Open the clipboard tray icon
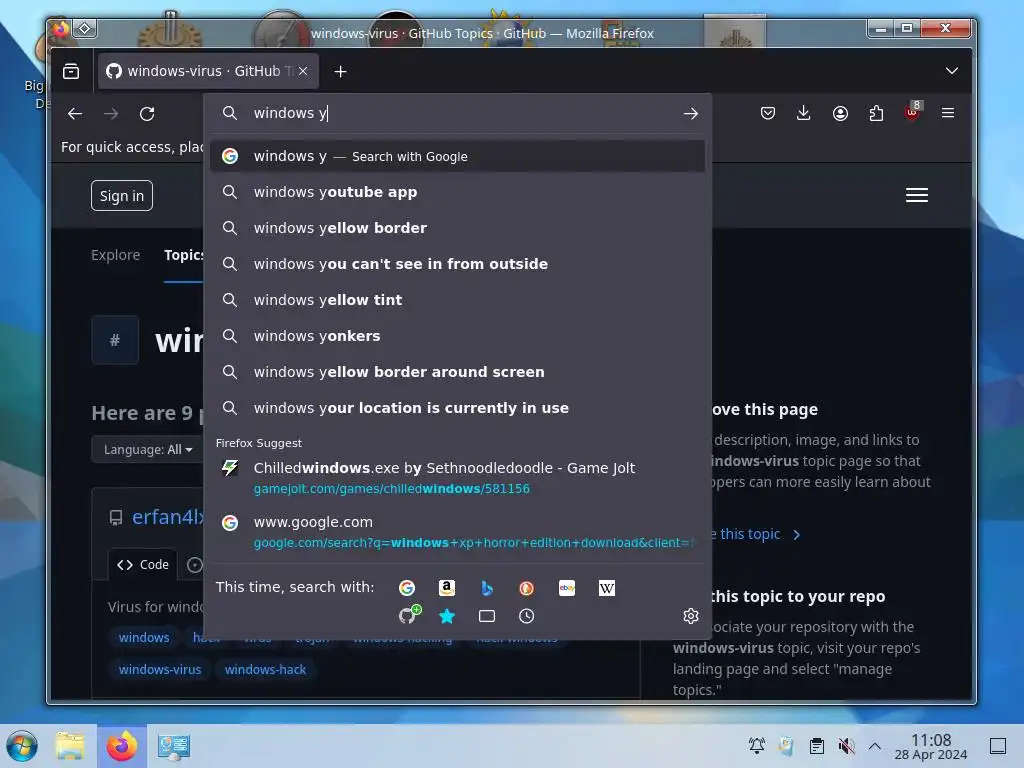 tap(816, 745)
